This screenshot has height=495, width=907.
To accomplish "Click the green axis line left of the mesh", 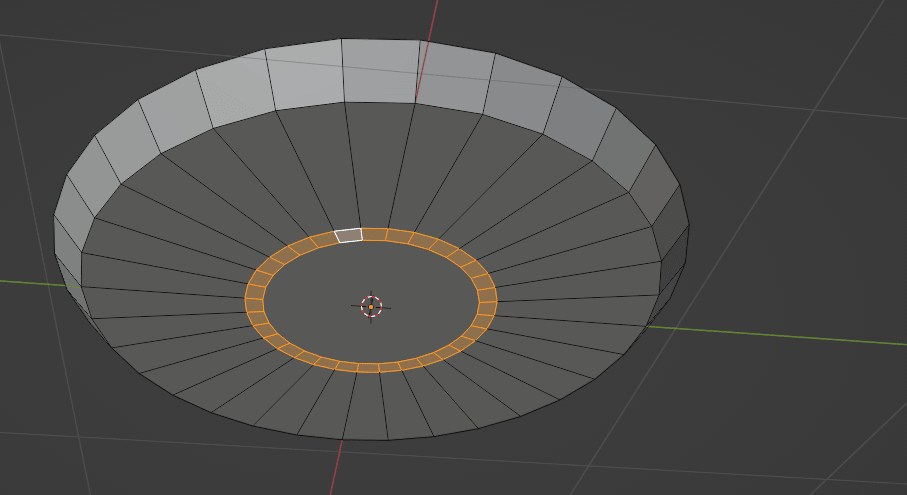I will (x=30, y=282).
